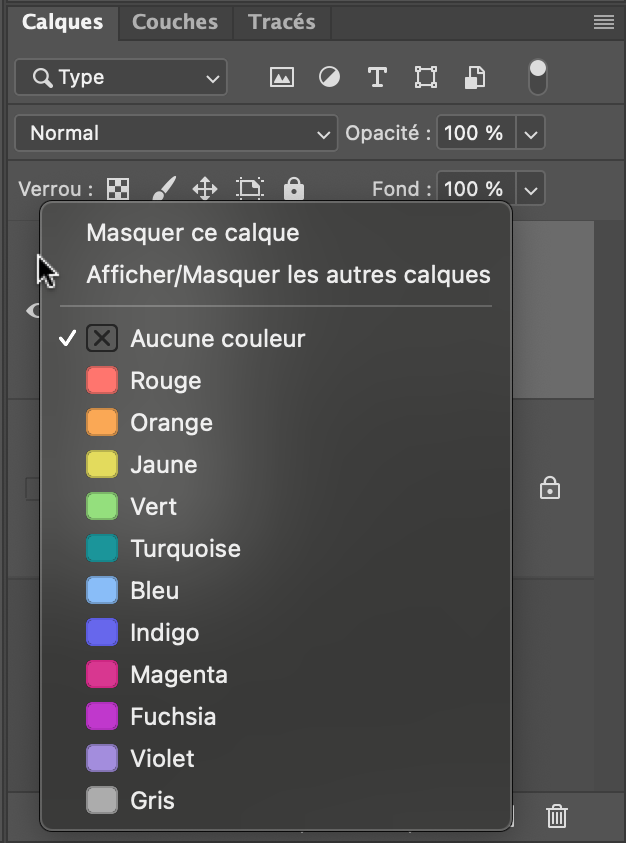
Task: Toggle layer filtering with the switch
Action: (537, 77)
